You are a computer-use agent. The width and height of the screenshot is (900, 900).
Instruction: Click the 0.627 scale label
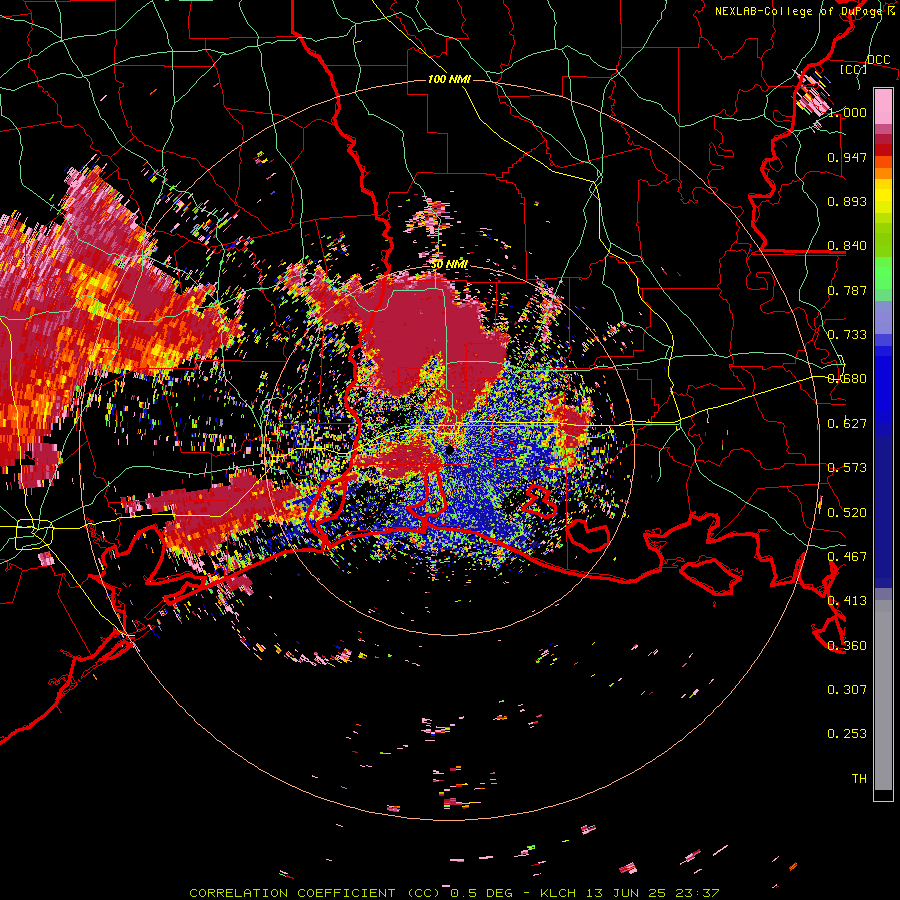847,424
